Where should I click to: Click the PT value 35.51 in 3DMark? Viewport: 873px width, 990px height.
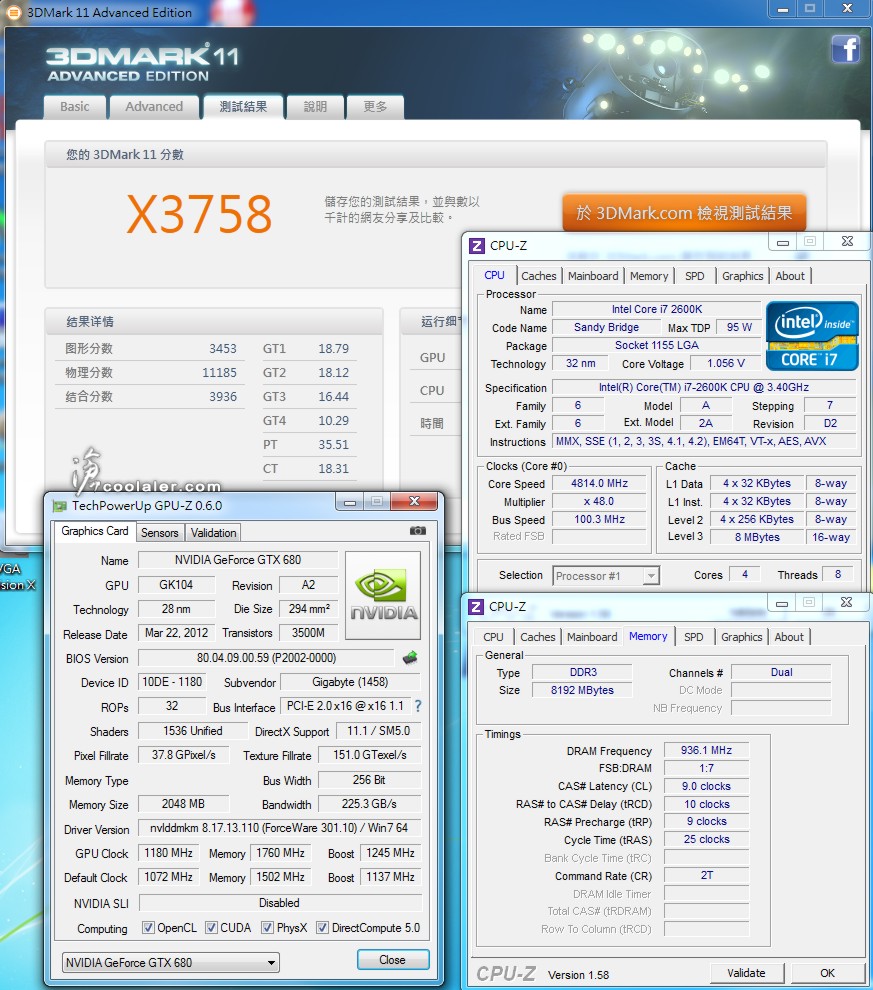pos(333,444)
